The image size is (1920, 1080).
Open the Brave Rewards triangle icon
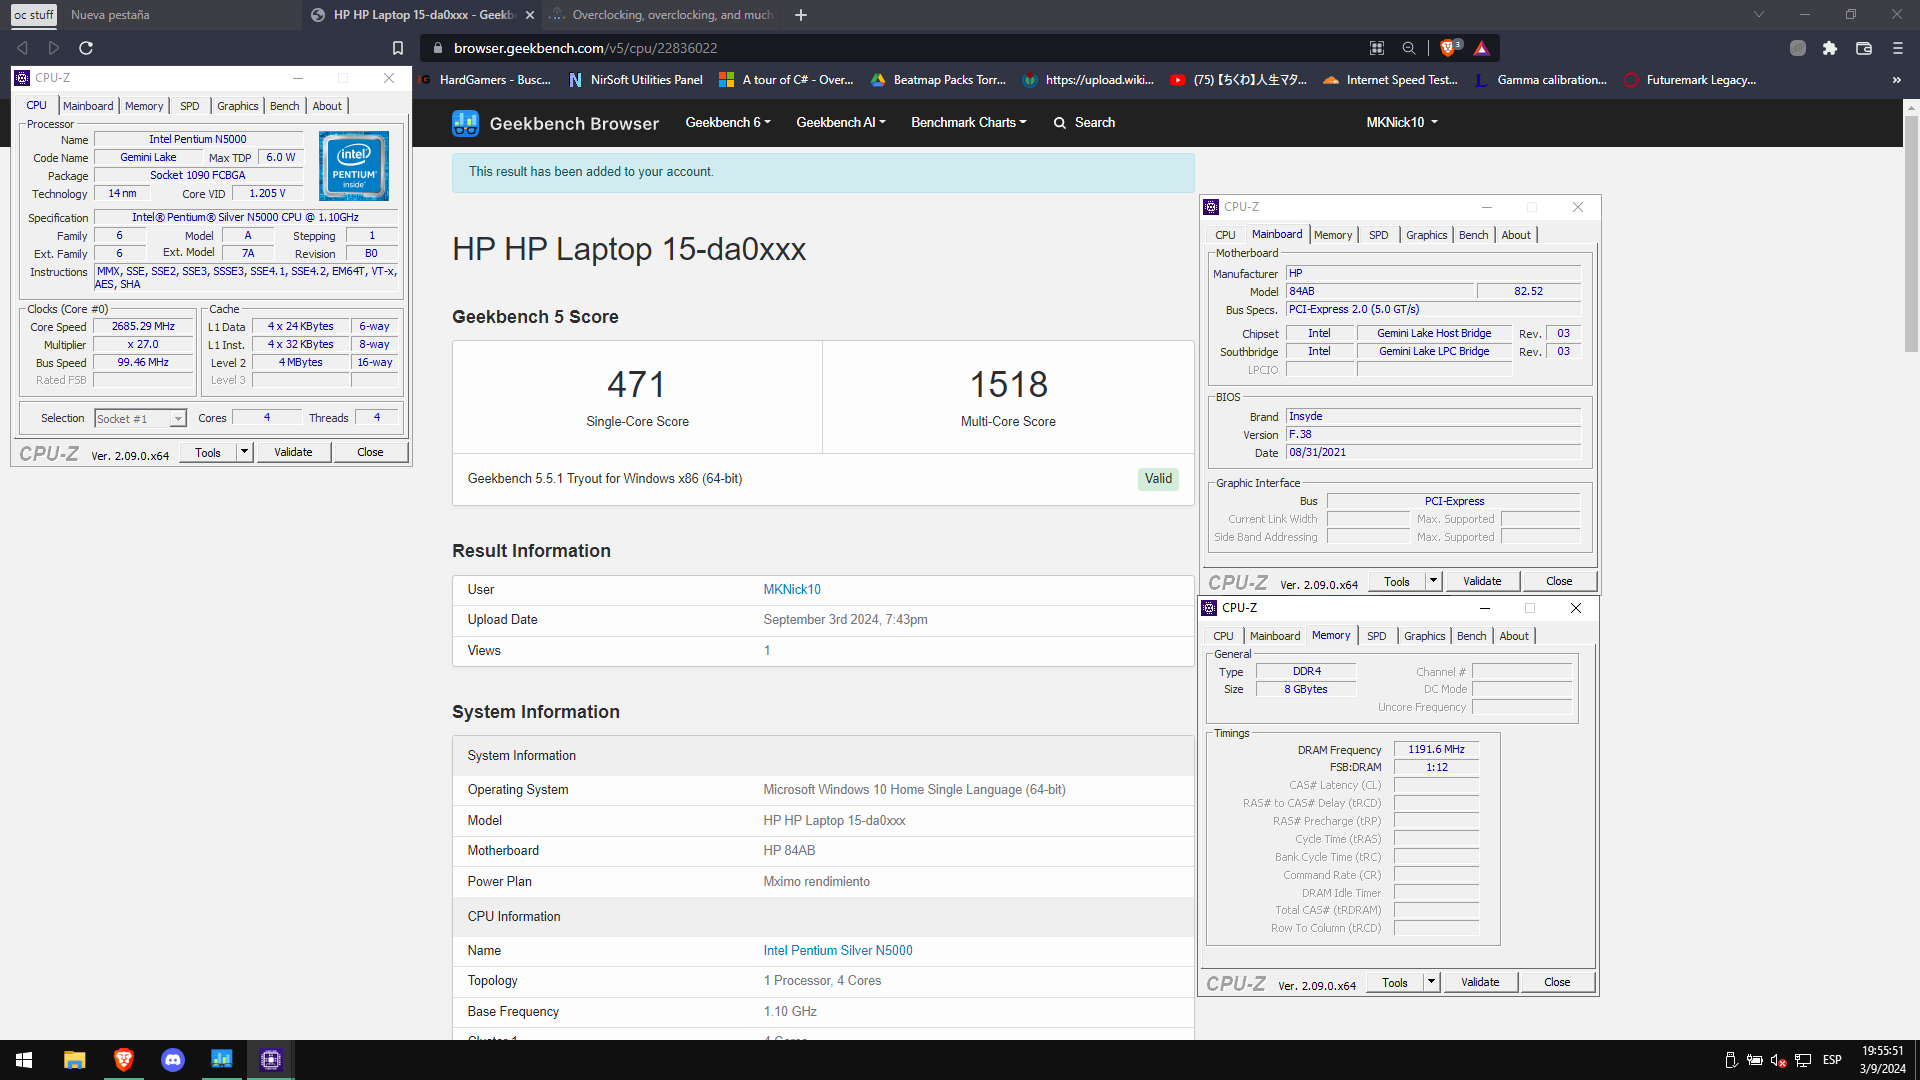(1481, 48)
